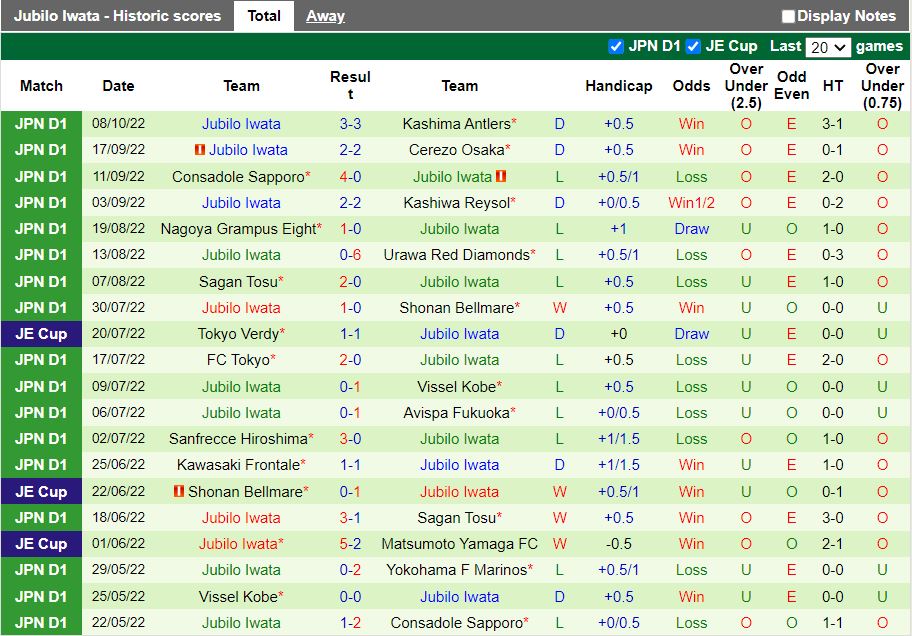
Task: Click HT score 1-1 in 22/05/22 row
Action: click(832, 623)
